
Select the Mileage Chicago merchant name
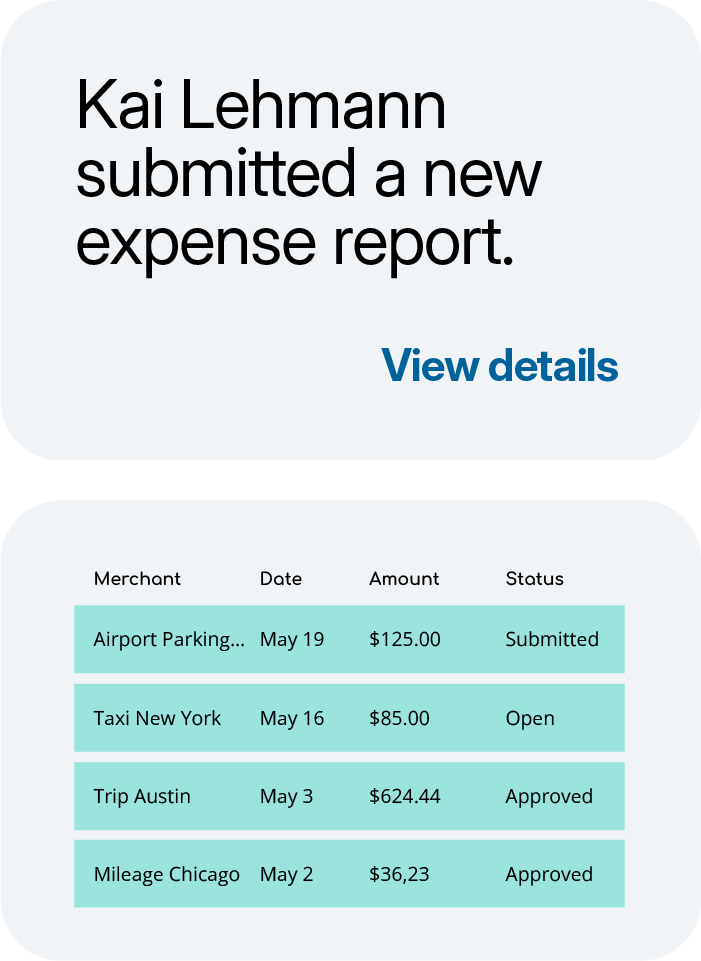[166, 875]
